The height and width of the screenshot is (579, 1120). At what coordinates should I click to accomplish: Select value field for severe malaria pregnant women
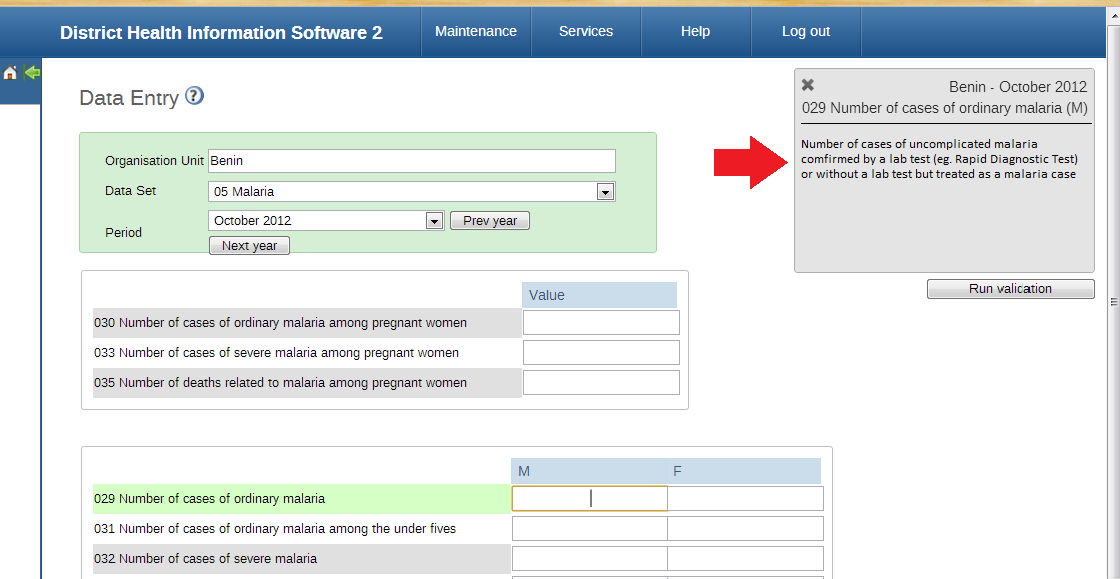[601, 352]
